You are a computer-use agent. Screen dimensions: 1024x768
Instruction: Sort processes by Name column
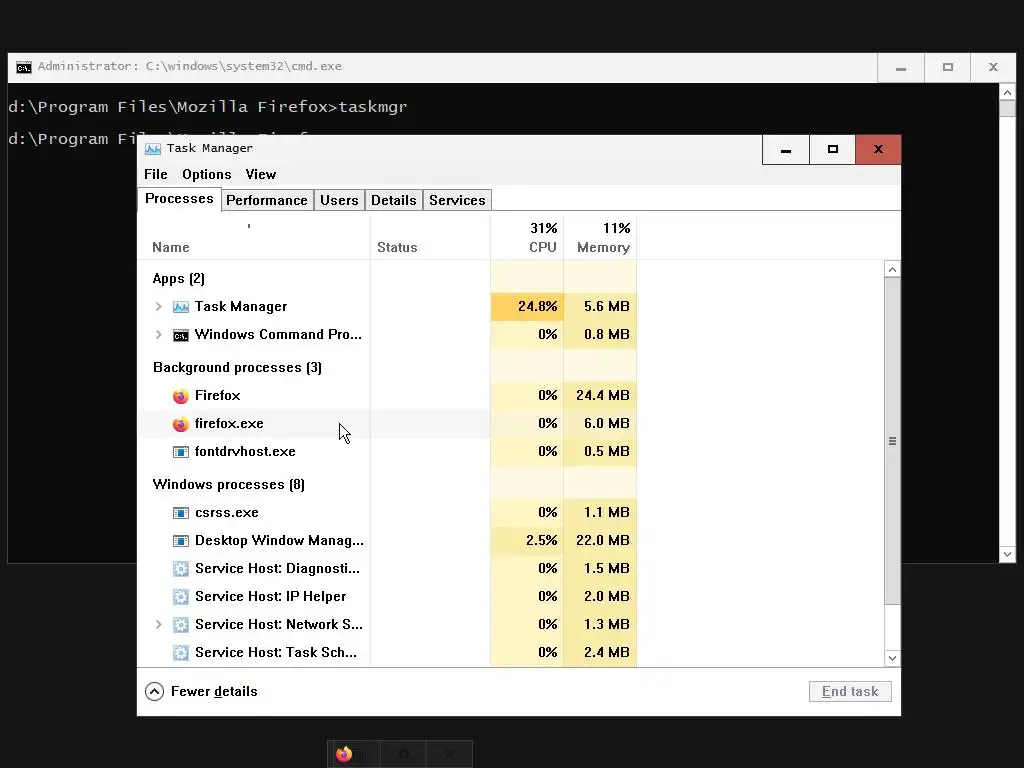click(254, 238)
